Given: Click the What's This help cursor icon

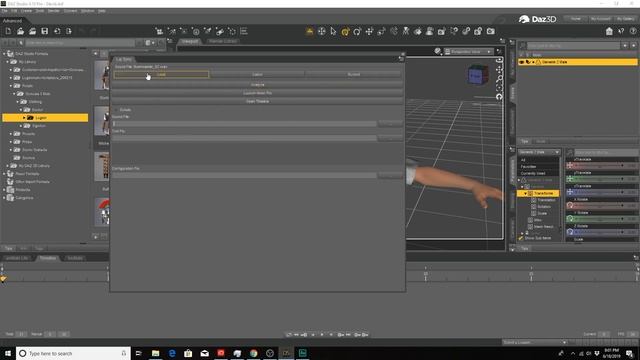Looking at the screenshot, I should (621, 31).
